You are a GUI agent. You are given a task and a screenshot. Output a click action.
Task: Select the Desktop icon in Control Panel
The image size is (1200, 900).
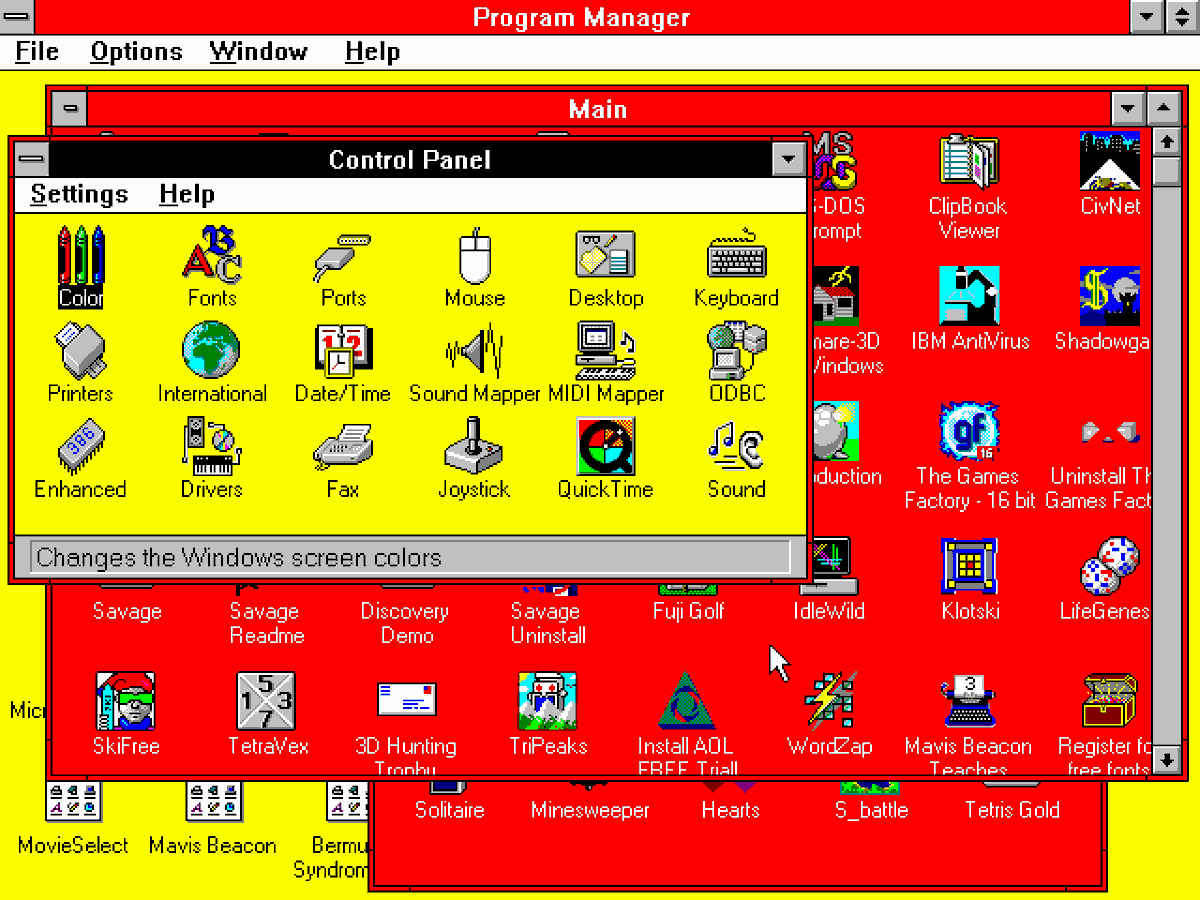[605, 255]
